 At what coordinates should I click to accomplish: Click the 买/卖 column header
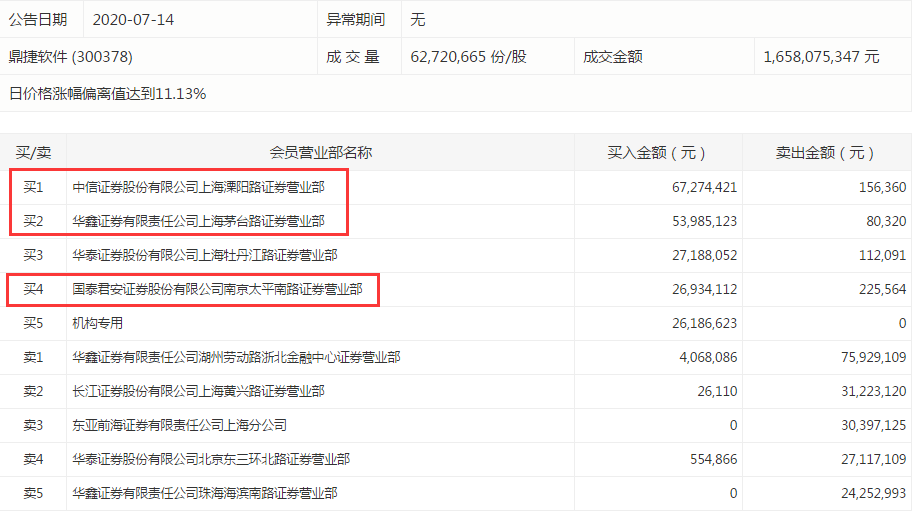[x=33, y=153]
